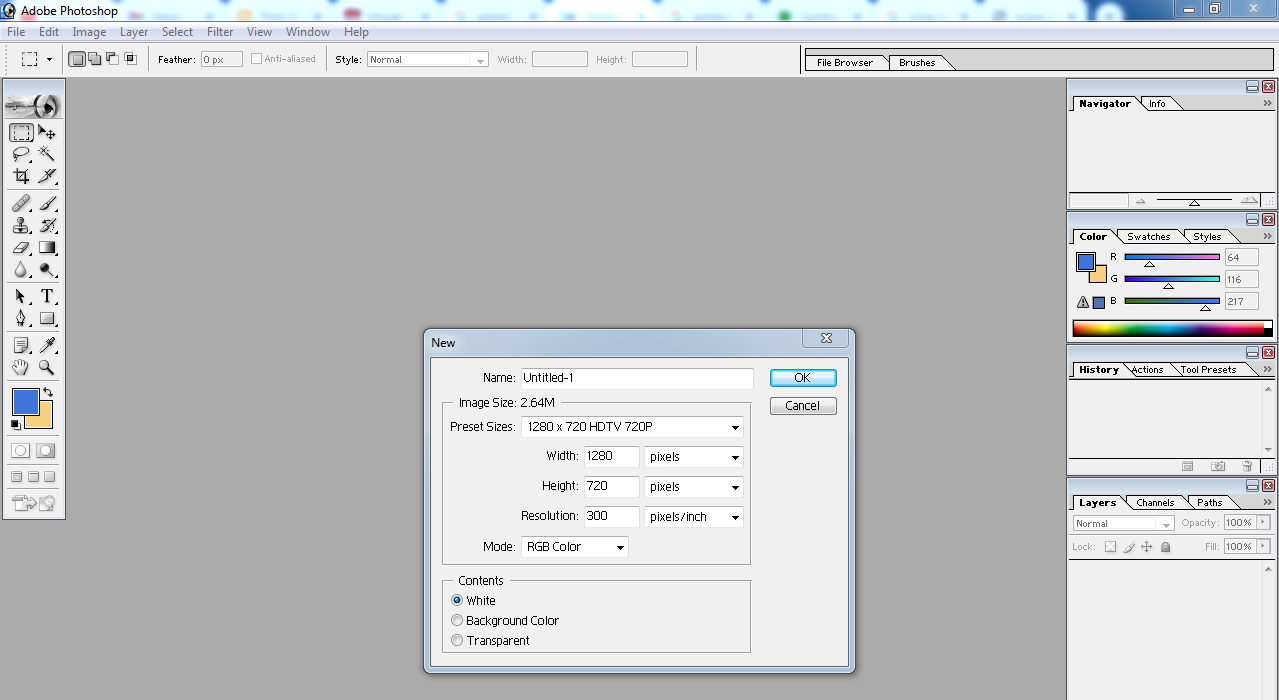
Task: Open Color panel flyout menu
Action: point(1268,236)
